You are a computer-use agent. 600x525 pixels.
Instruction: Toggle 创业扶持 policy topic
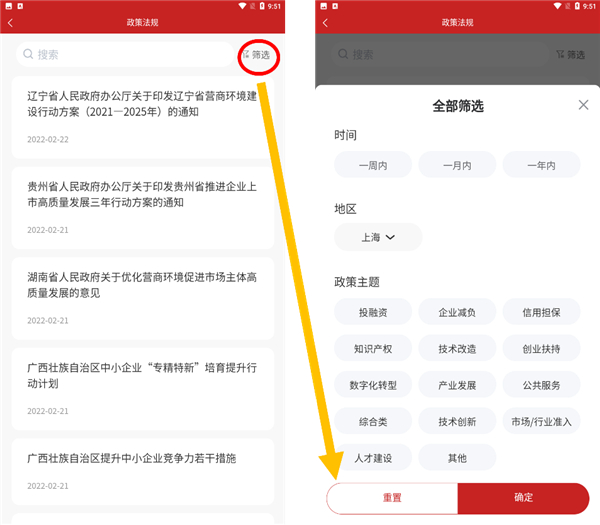pyautogui.click(x=541, y=348)
